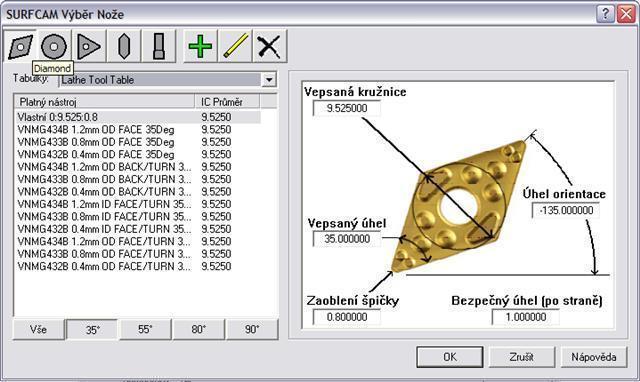This screenshot has height=382, width=640.
Task: Select the round insert shape icon
Action: pos(54,46)
